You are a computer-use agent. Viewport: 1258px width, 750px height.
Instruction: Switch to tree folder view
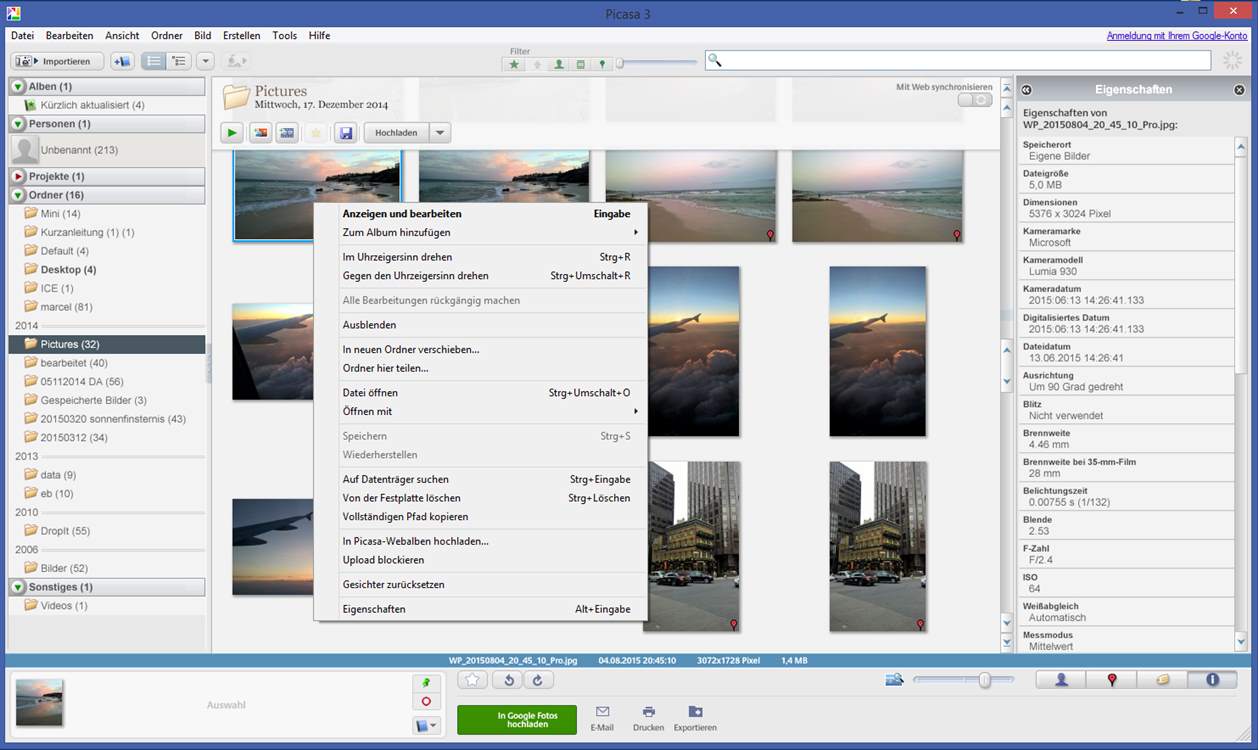coord(179,61)
